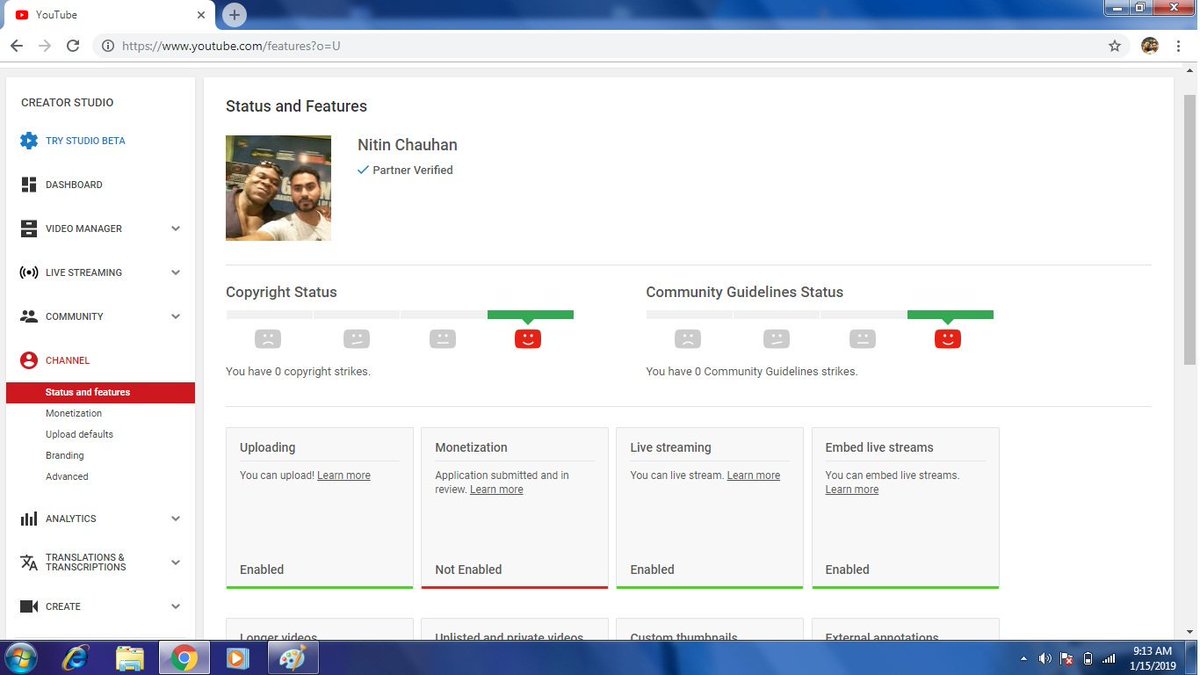Open File Explorer from the taskbar
The image size is (1200, 675).
coord(129,658)
